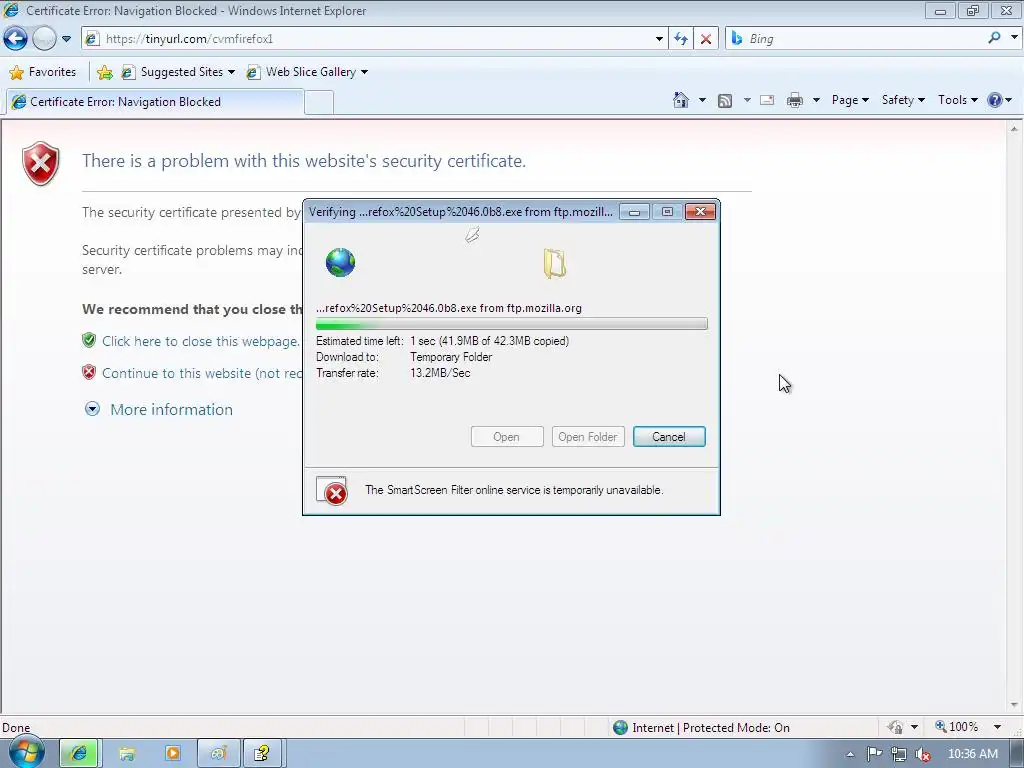Open Windows Media Player from taskbar
The width and height of the screenshot is (1024, 768).
[173, 754]
